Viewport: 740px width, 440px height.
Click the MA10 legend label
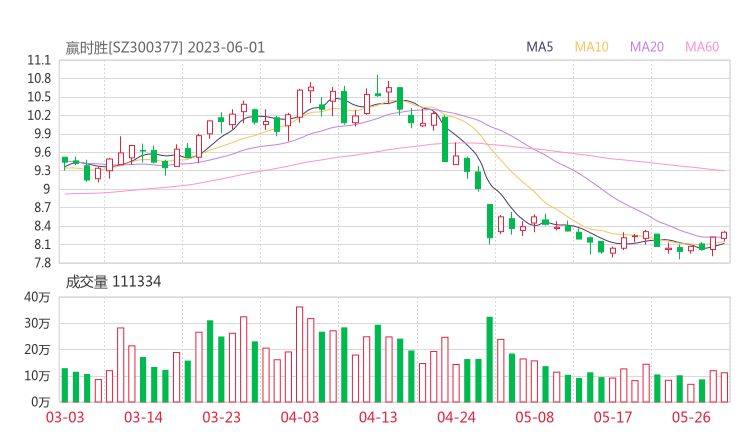click(591, 47)
